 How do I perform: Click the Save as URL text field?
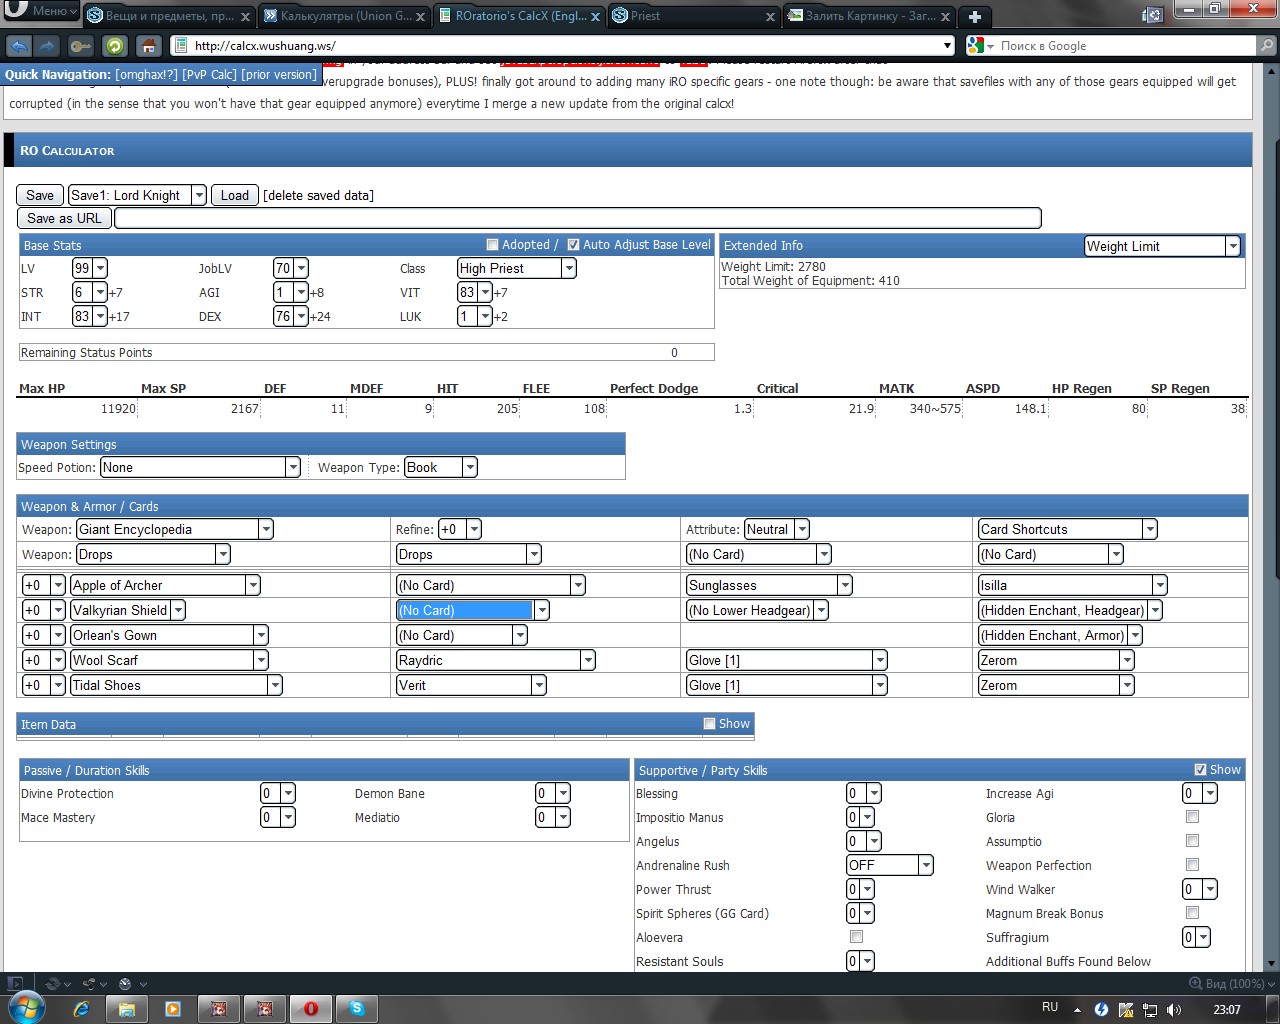tap(577, 218)
